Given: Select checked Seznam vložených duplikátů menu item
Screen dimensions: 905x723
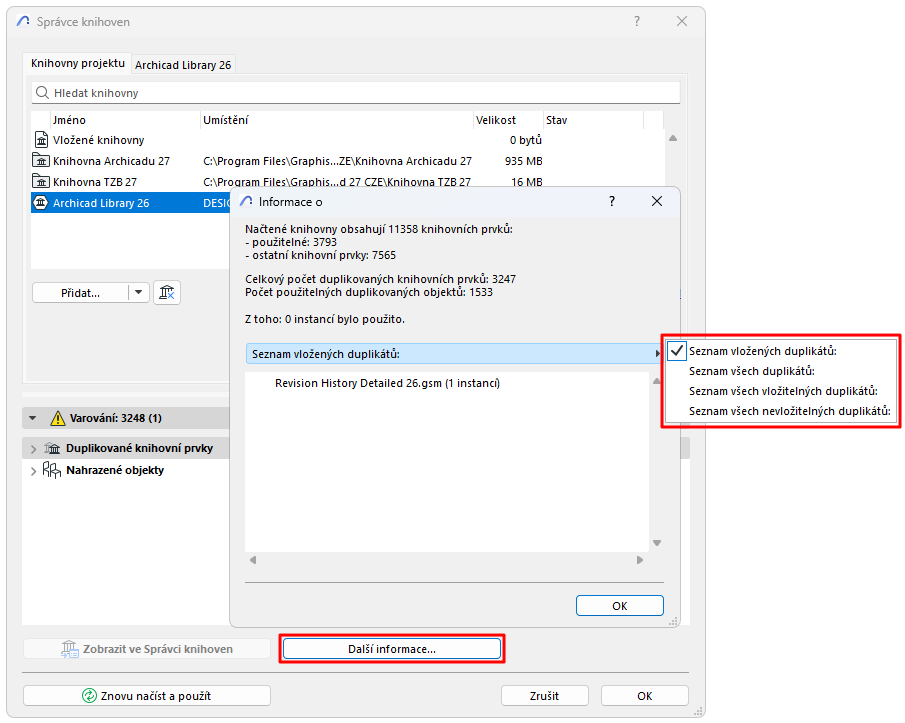Looking at the screenshot, I should [781, 351].
